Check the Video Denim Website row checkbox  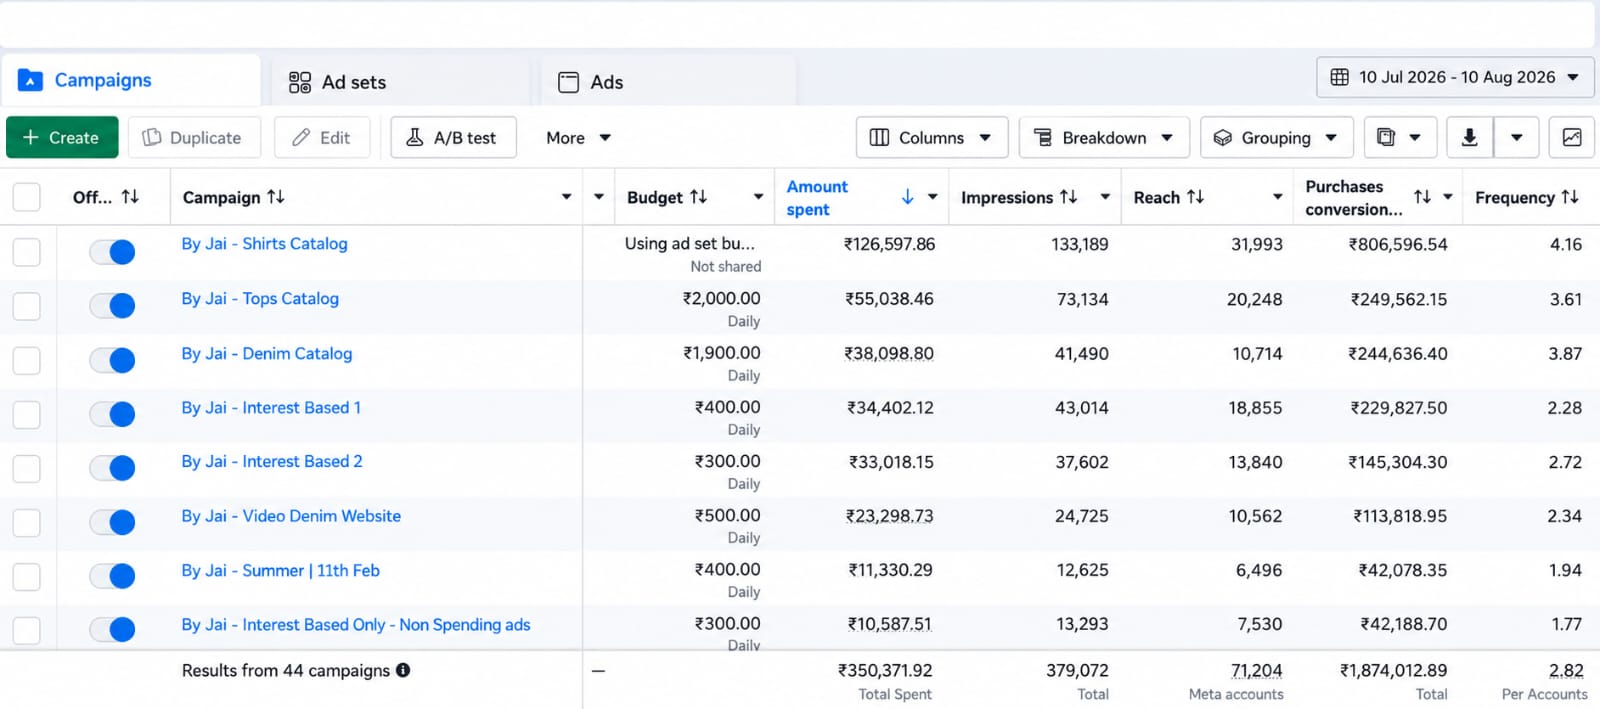pos(27,522)
